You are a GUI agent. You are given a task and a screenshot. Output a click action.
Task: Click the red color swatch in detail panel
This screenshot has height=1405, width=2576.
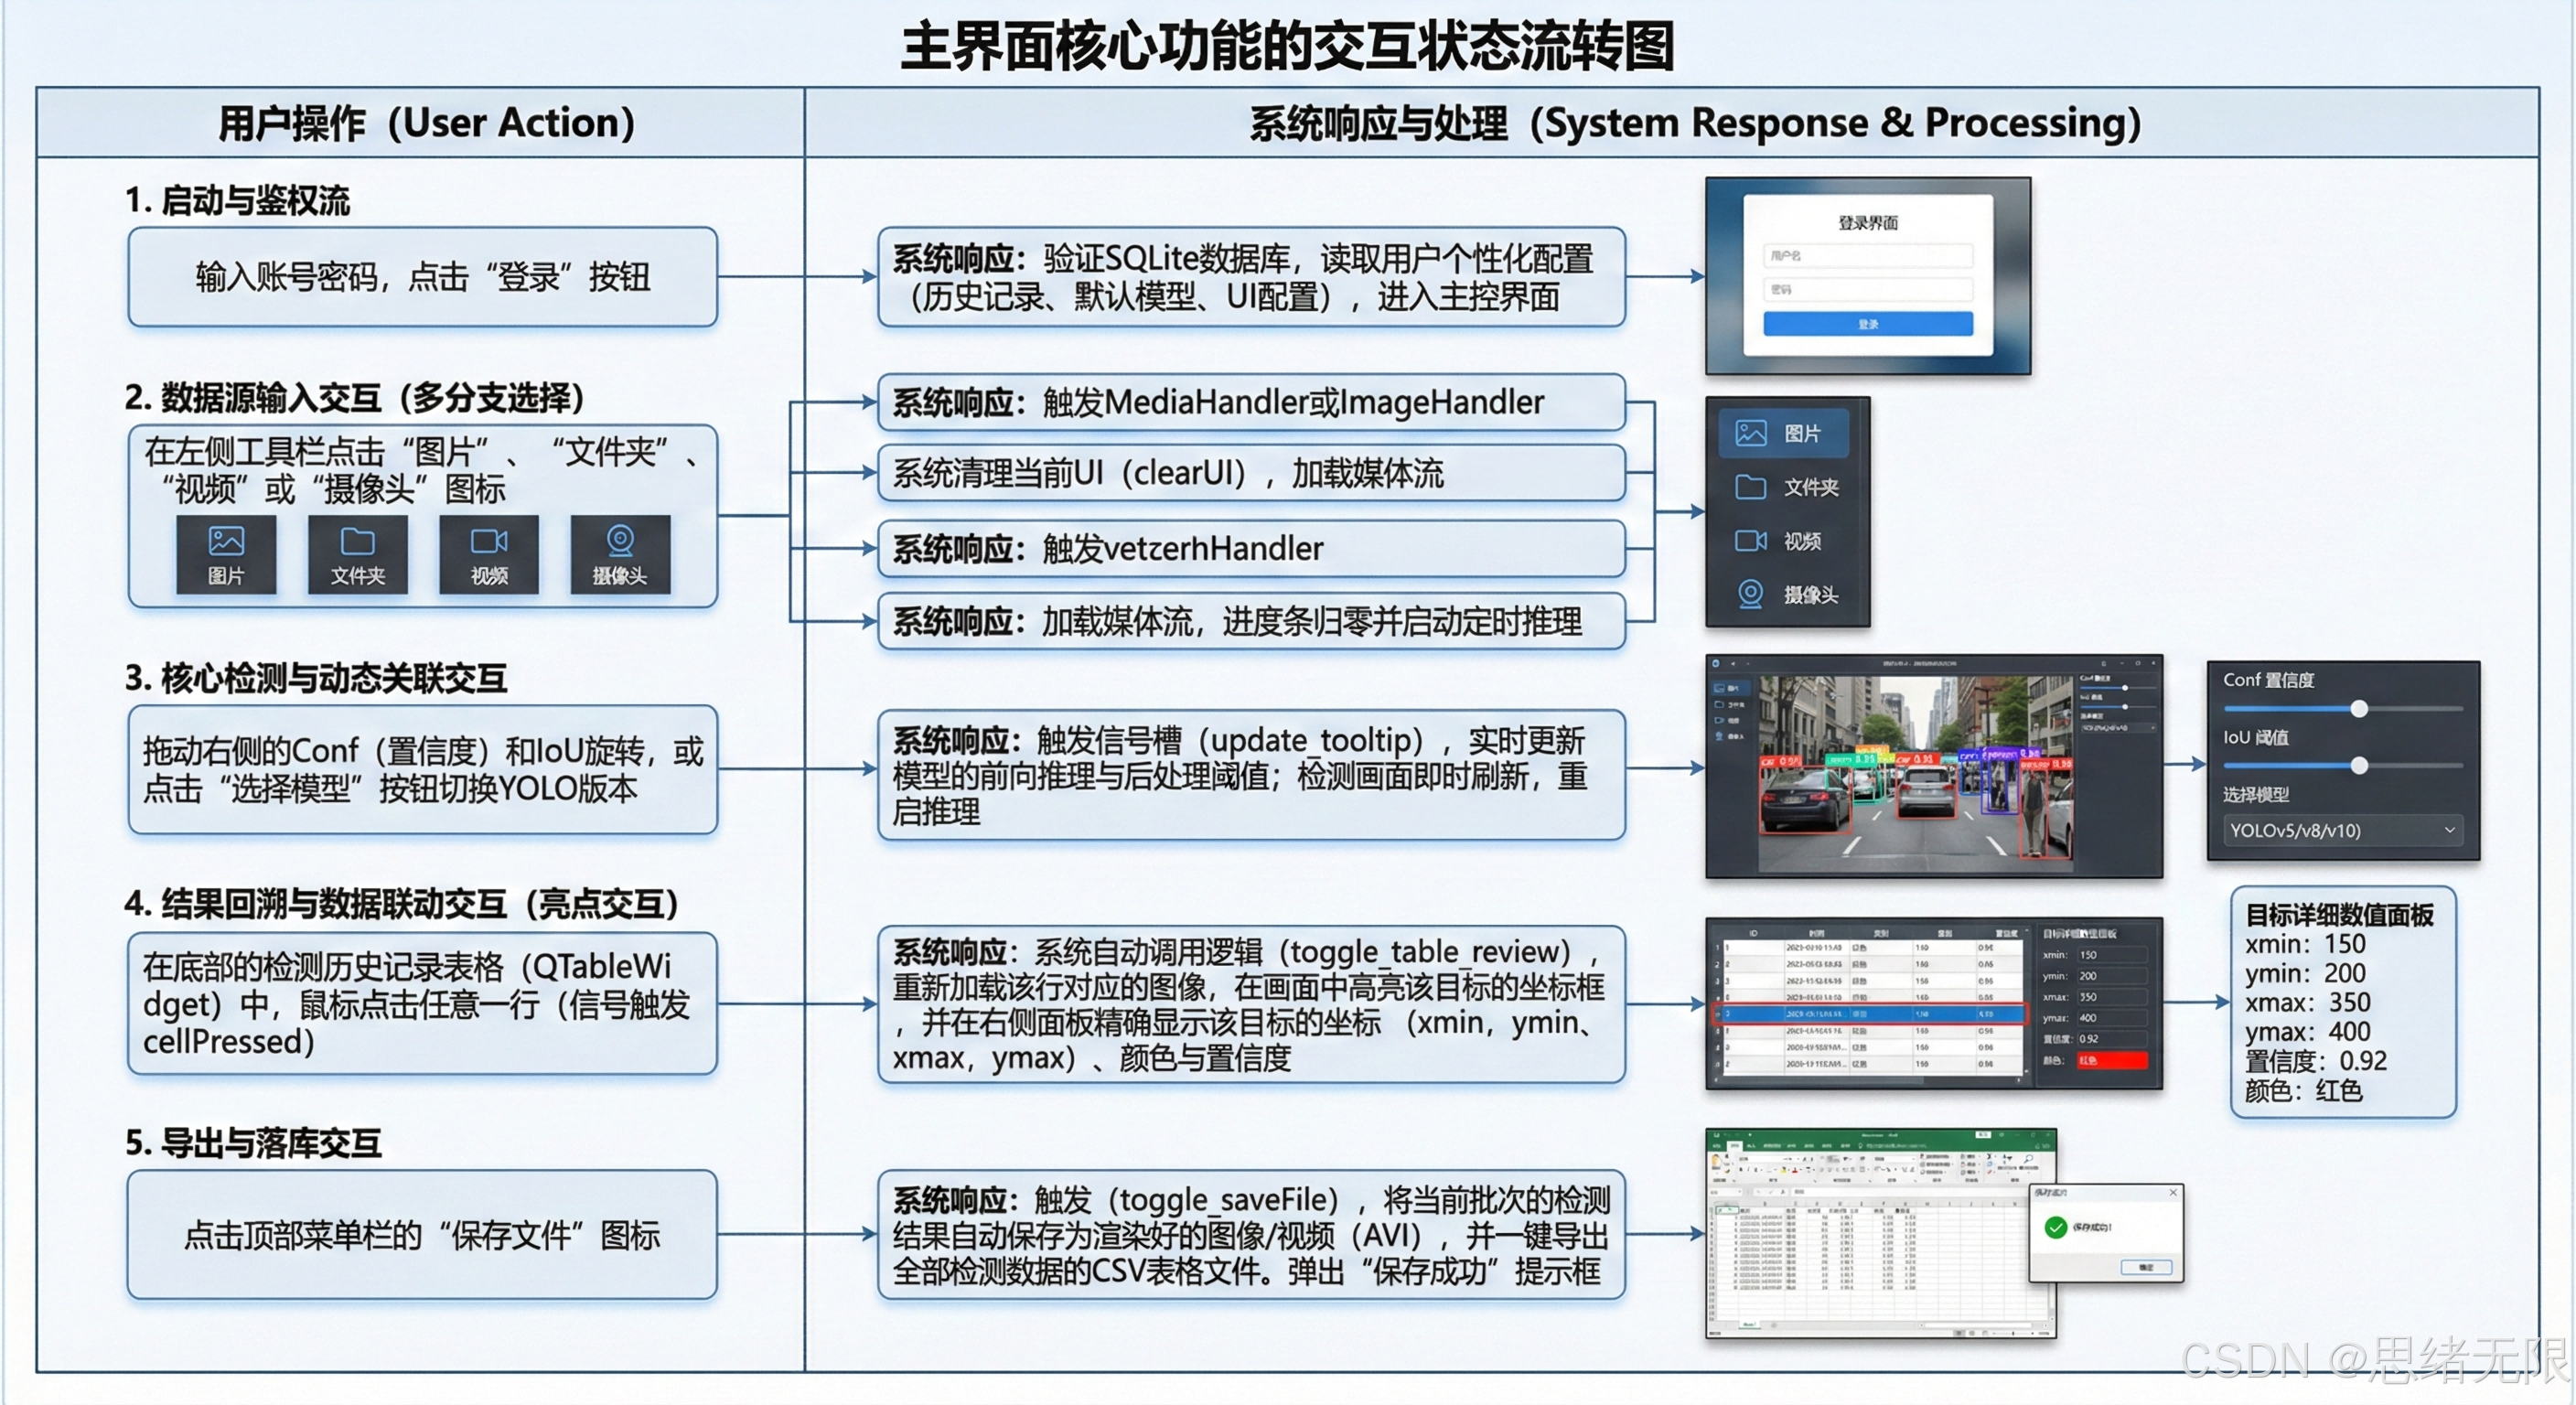(x=2112, y=1060)
